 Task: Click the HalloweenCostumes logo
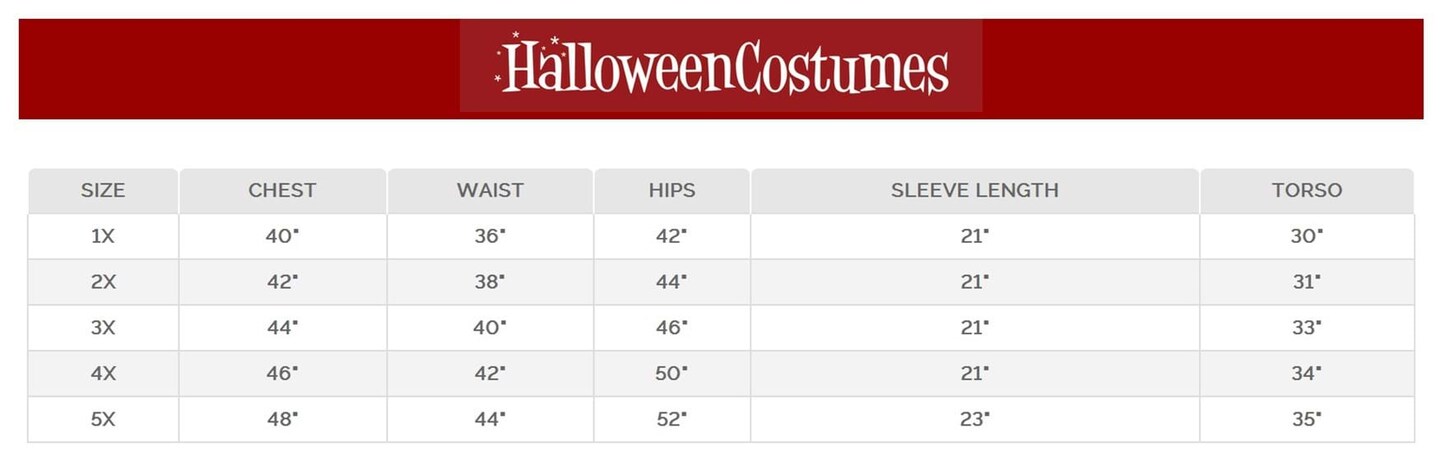coord(721,67)
